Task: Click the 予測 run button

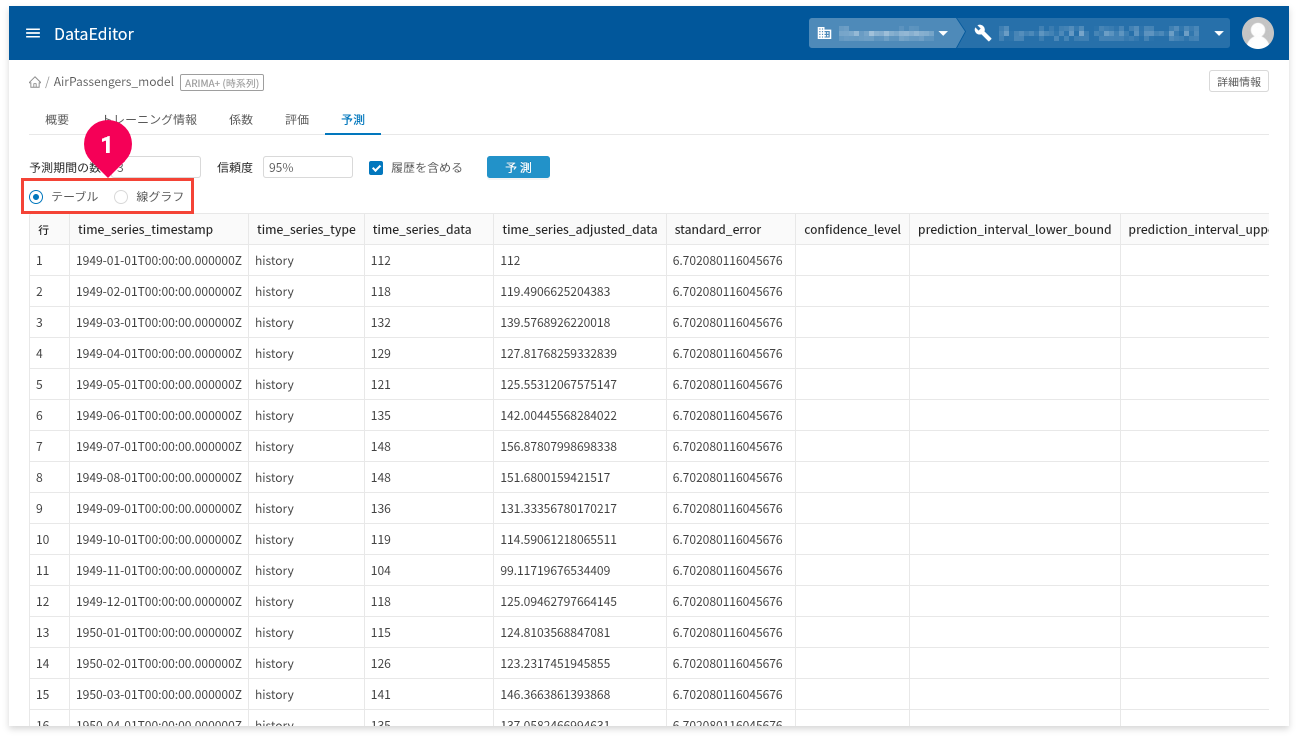Action: pyautogui.click(x=518, y=168)
